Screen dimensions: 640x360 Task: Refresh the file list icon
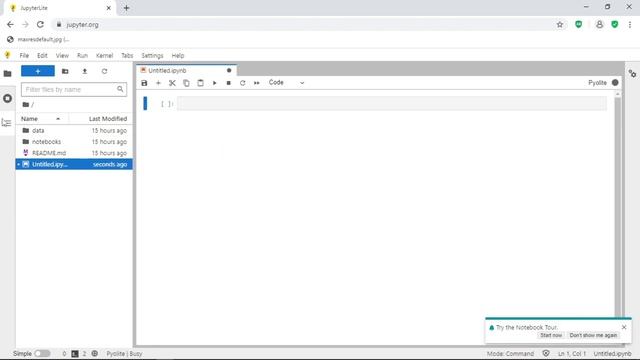[104, 71]
